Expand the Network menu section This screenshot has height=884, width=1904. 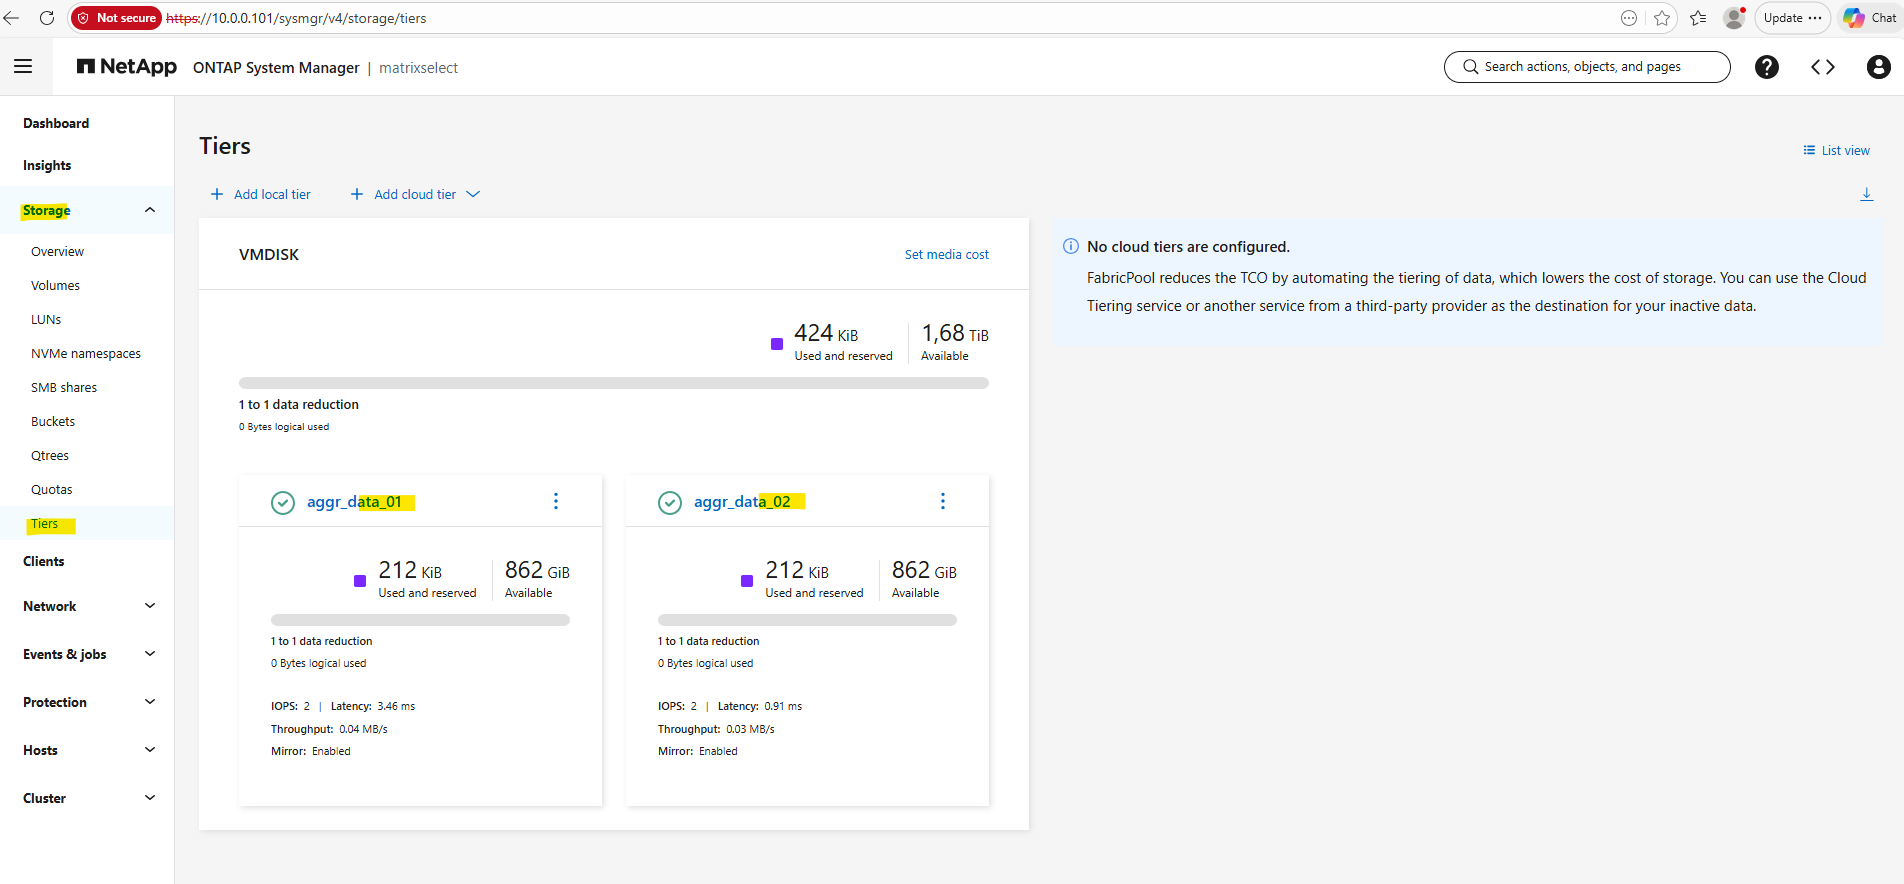pos(150,606)
